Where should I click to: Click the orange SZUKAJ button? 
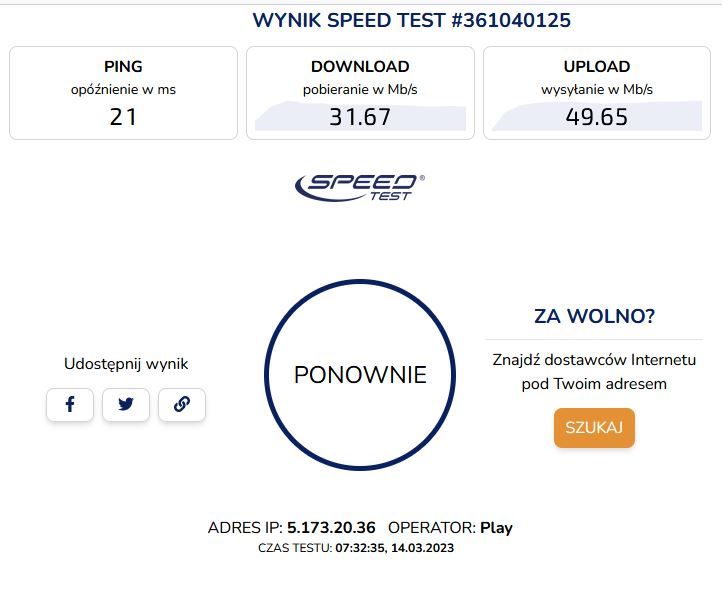(x=594, y=427)
